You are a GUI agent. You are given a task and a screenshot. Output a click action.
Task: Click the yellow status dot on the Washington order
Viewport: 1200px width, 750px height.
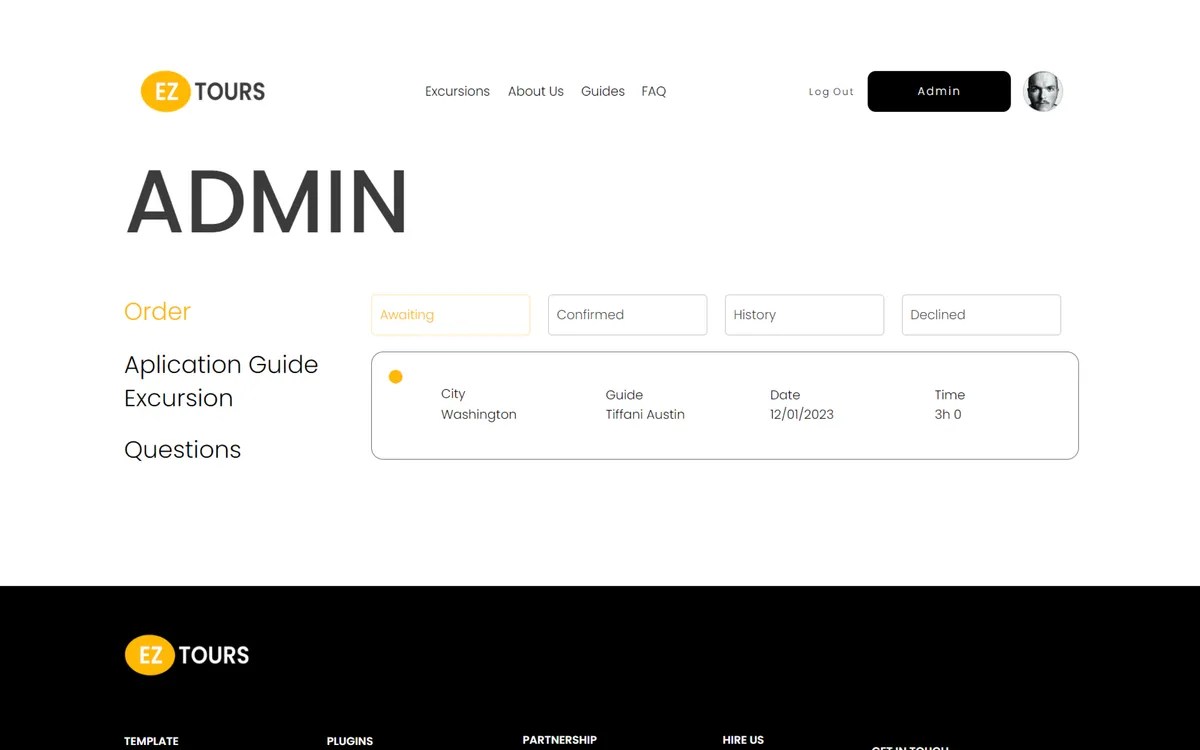pos(396,377)
